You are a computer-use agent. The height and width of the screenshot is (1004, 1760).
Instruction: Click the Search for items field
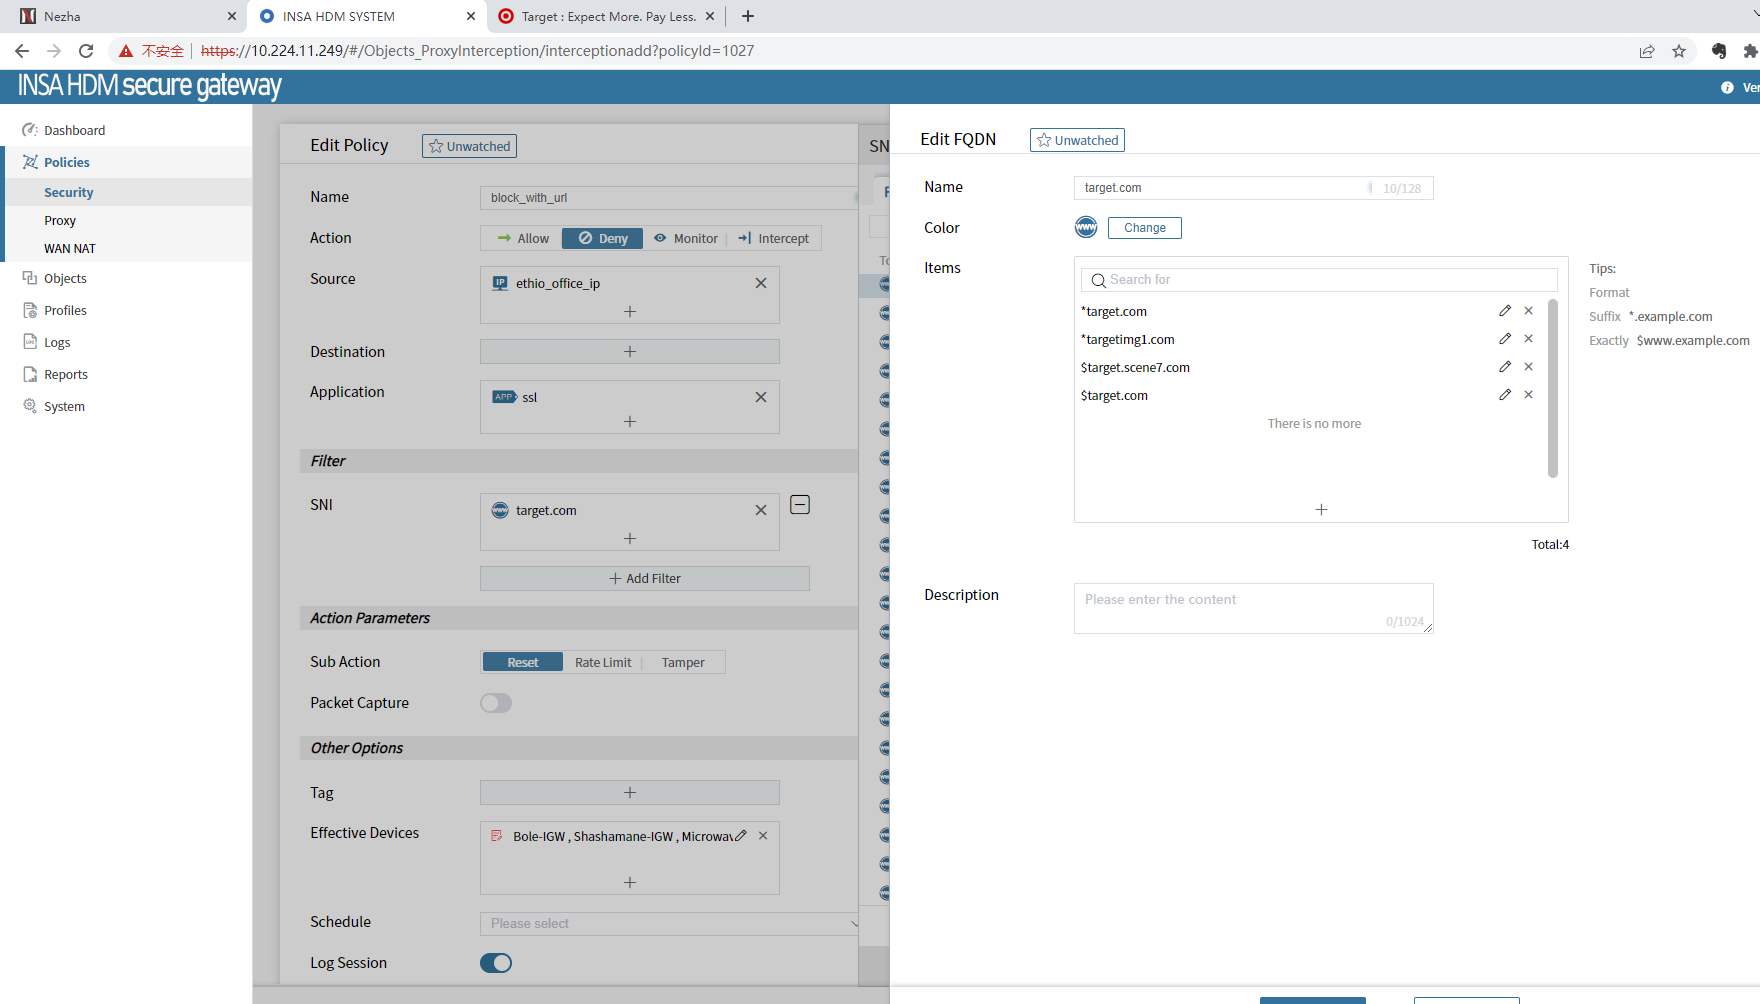(x=1320, y=280)
